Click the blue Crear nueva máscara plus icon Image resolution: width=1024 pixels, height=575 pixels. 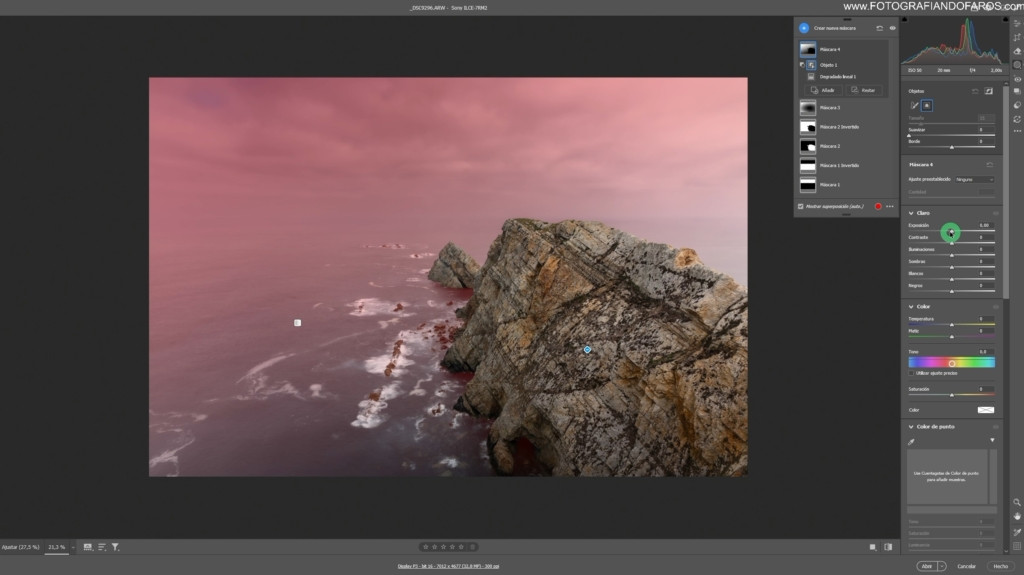click(804, 28)
